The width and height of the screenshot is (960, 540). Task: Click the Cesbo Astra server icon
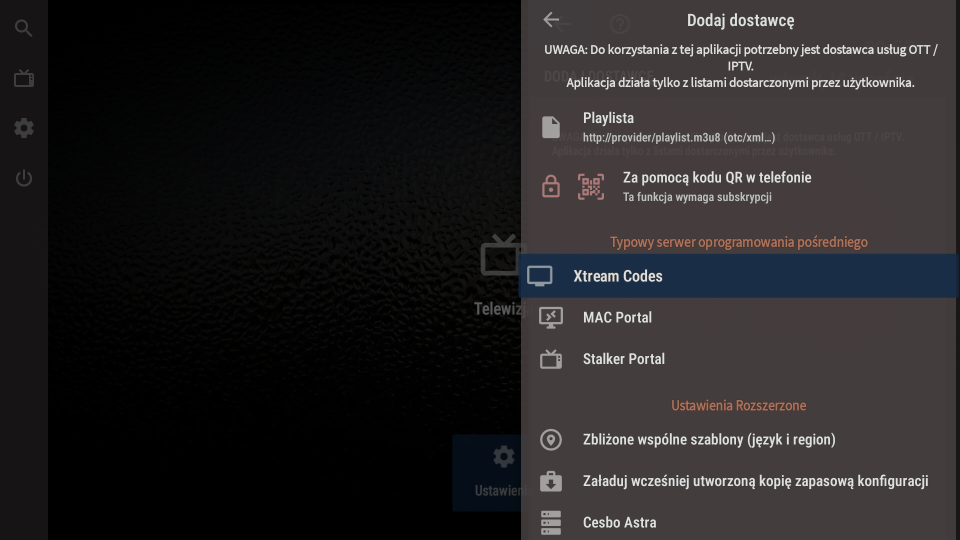pyautogui.click(x=551, y=522)
